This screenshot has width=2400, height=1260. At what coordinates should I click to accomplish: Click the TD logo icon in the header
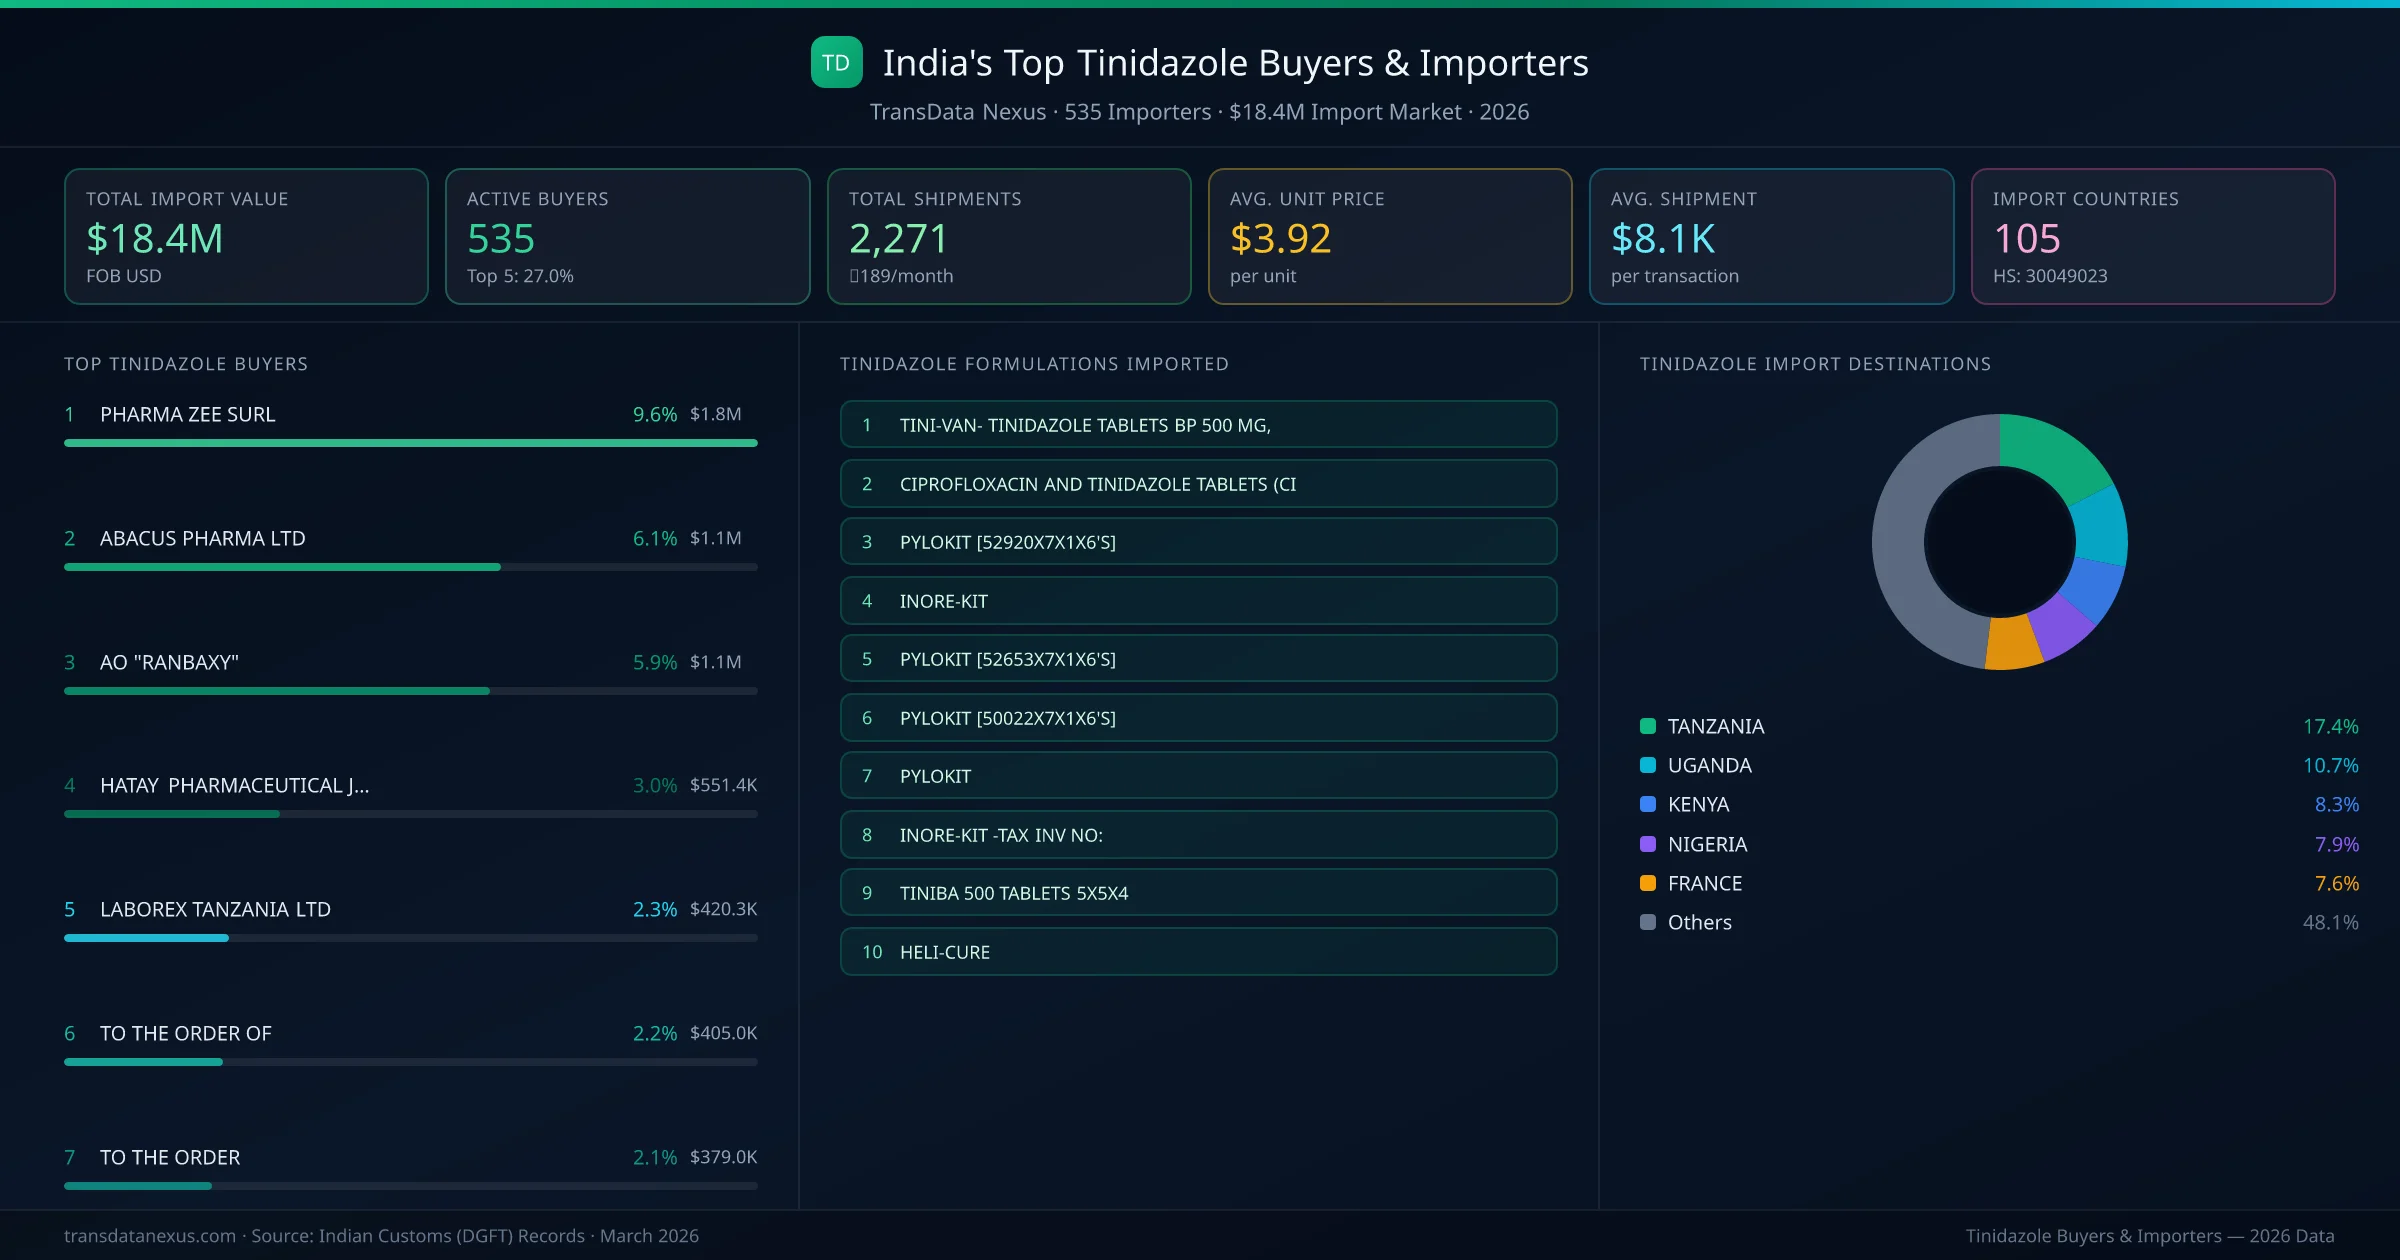pos(836,62)
